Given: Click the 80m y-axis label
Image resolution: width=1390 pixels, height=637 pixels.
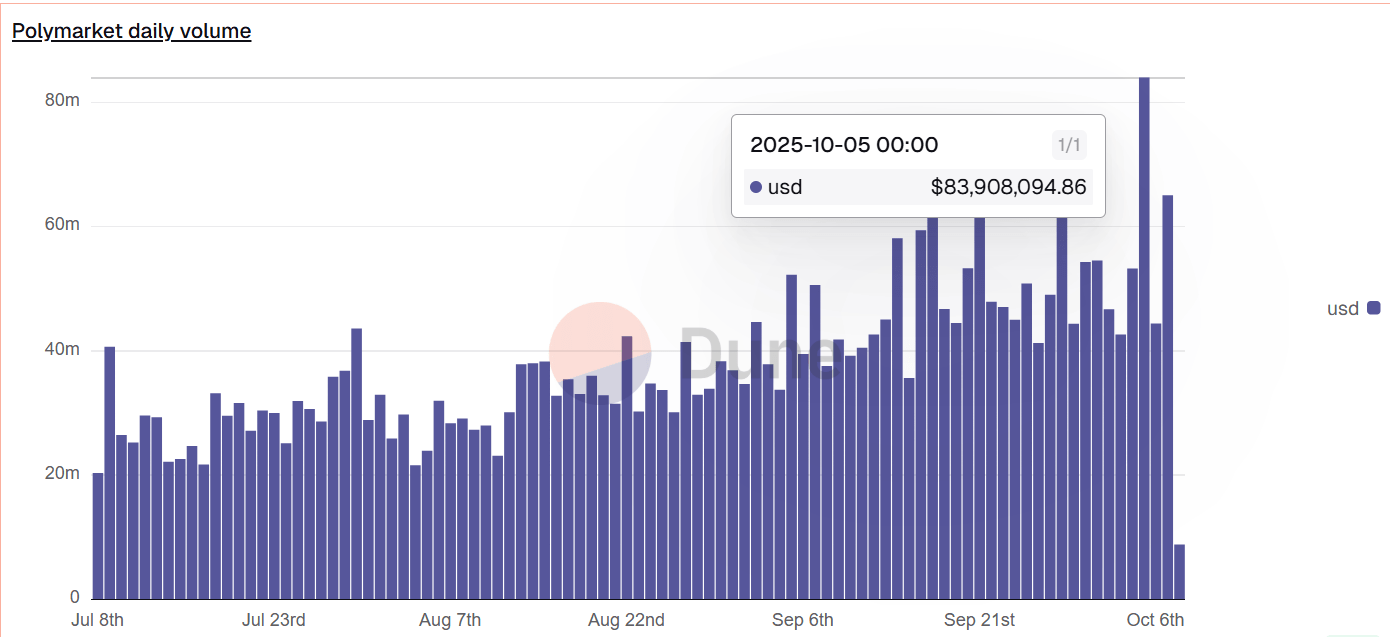Looking at the screenshot, I should click(x=62, y=101).
